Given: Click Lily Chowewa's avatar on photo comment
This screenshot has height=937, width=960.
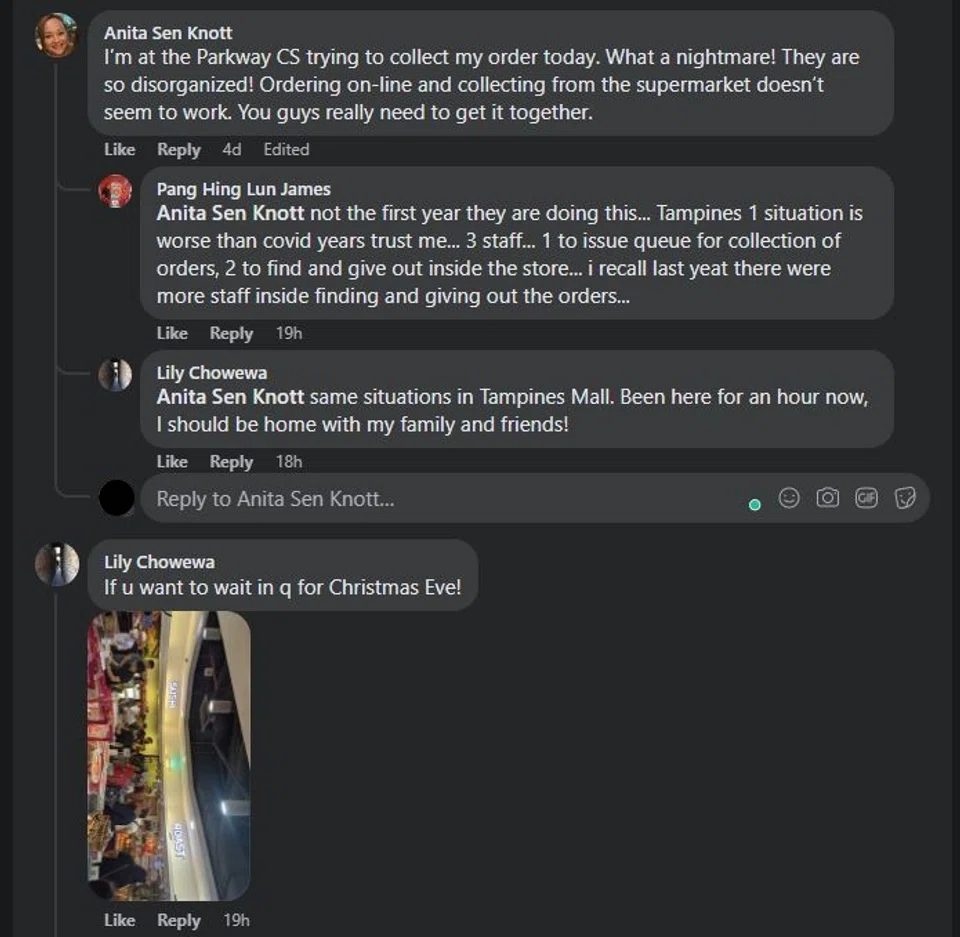Looking at the screenshot, I should coord(57,564).
